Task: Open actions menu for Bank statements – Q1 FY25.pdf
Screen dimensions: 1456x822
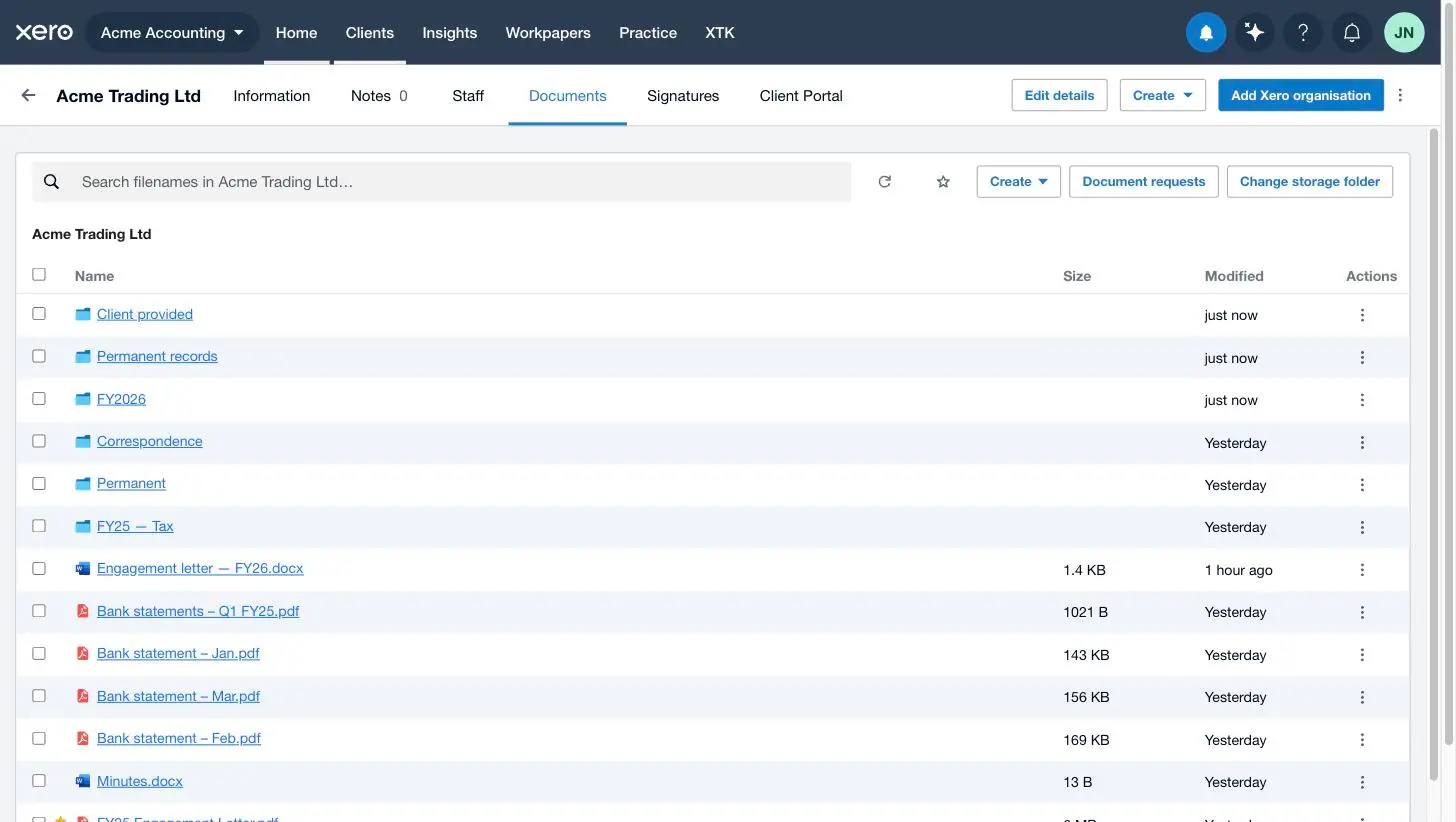Action: click(x=1362, y=612)
